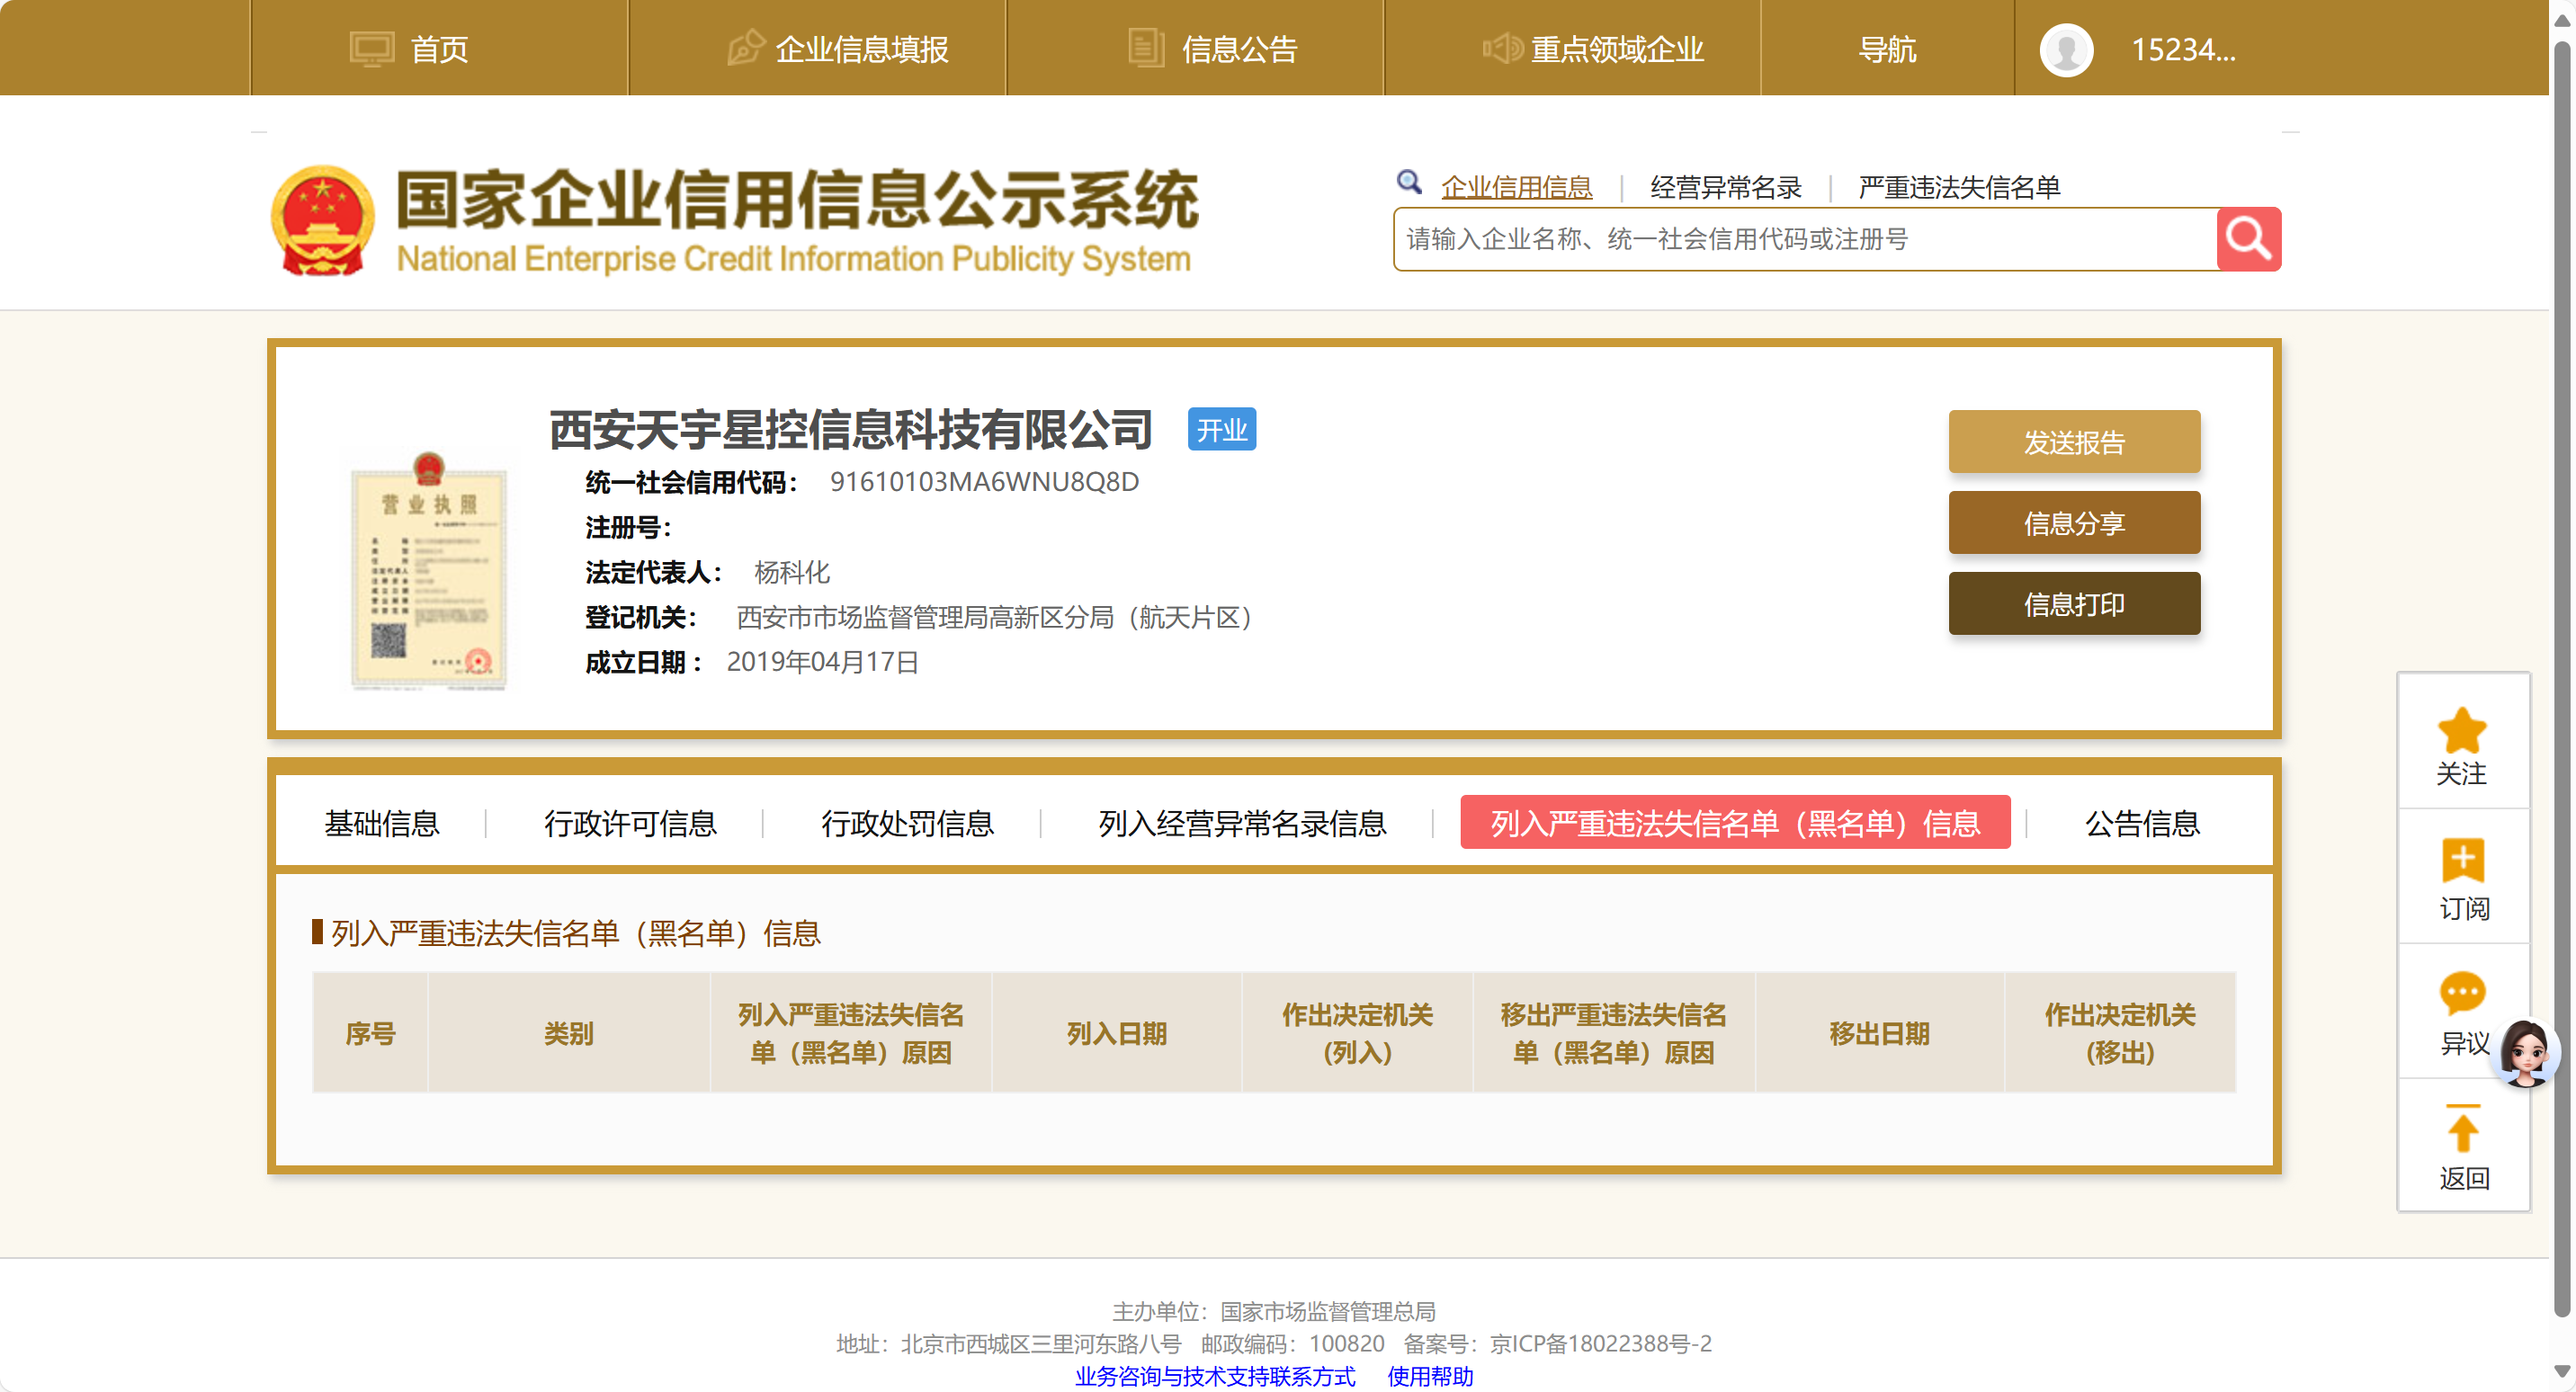Open the 导航 navigation menu
This screenshot has height=1392, width=2576.
tap(1887, 49)
